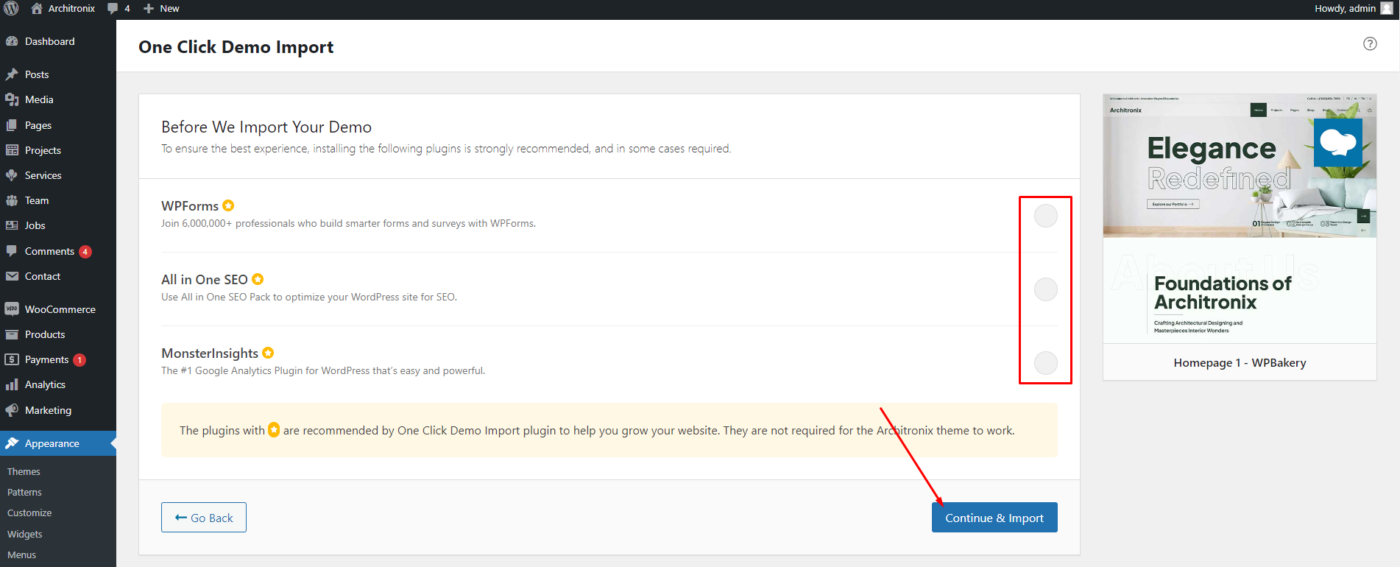This screenshot has height=567, width=1400.
Task: Click the Payments dollar icon
Action: 12,359
